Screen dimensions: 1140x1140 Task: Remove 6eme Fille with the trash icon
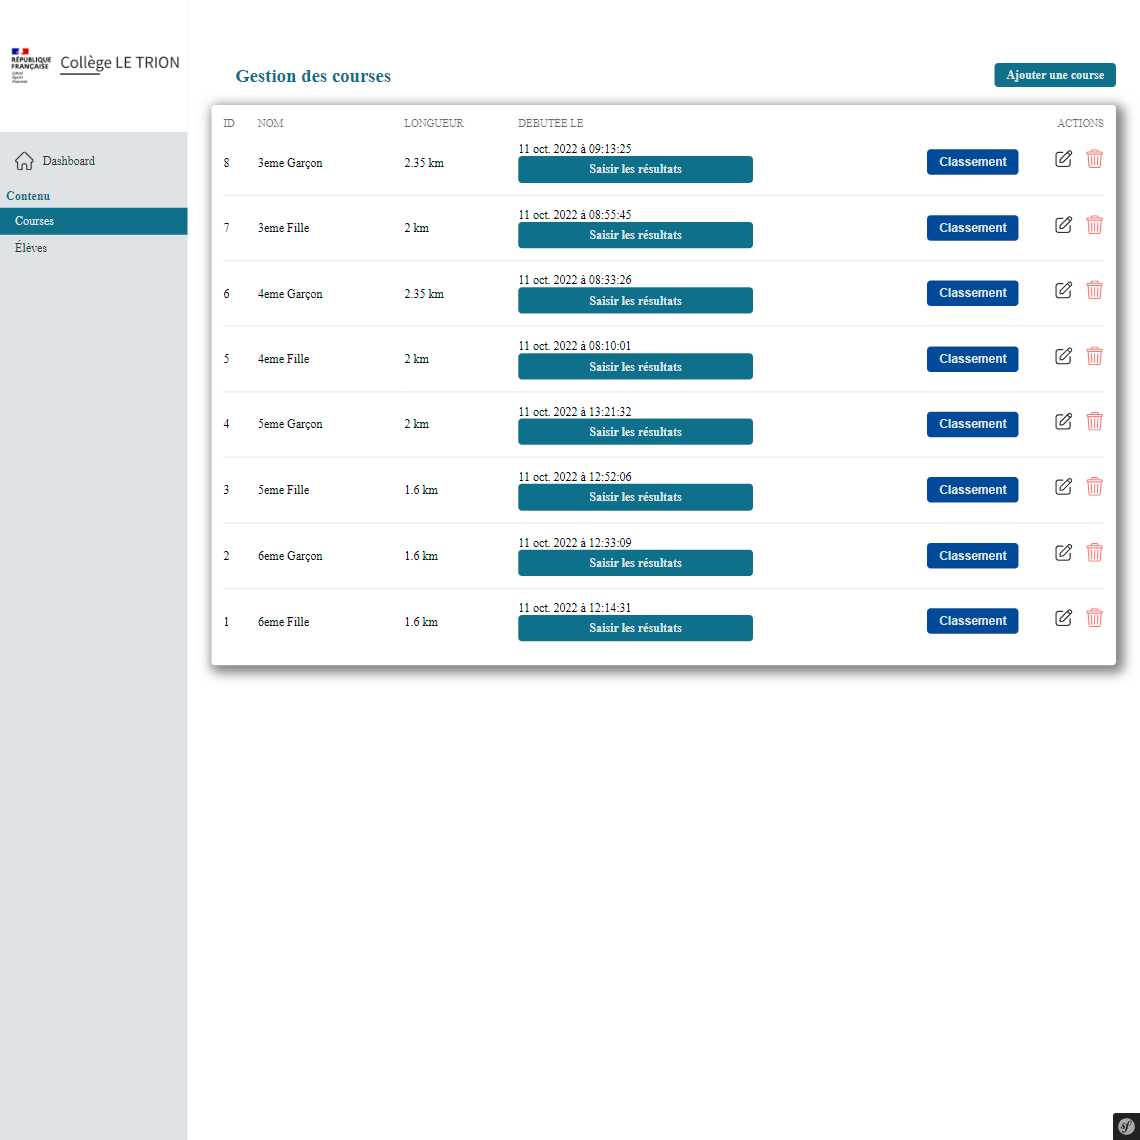[x=1094, y=618]
